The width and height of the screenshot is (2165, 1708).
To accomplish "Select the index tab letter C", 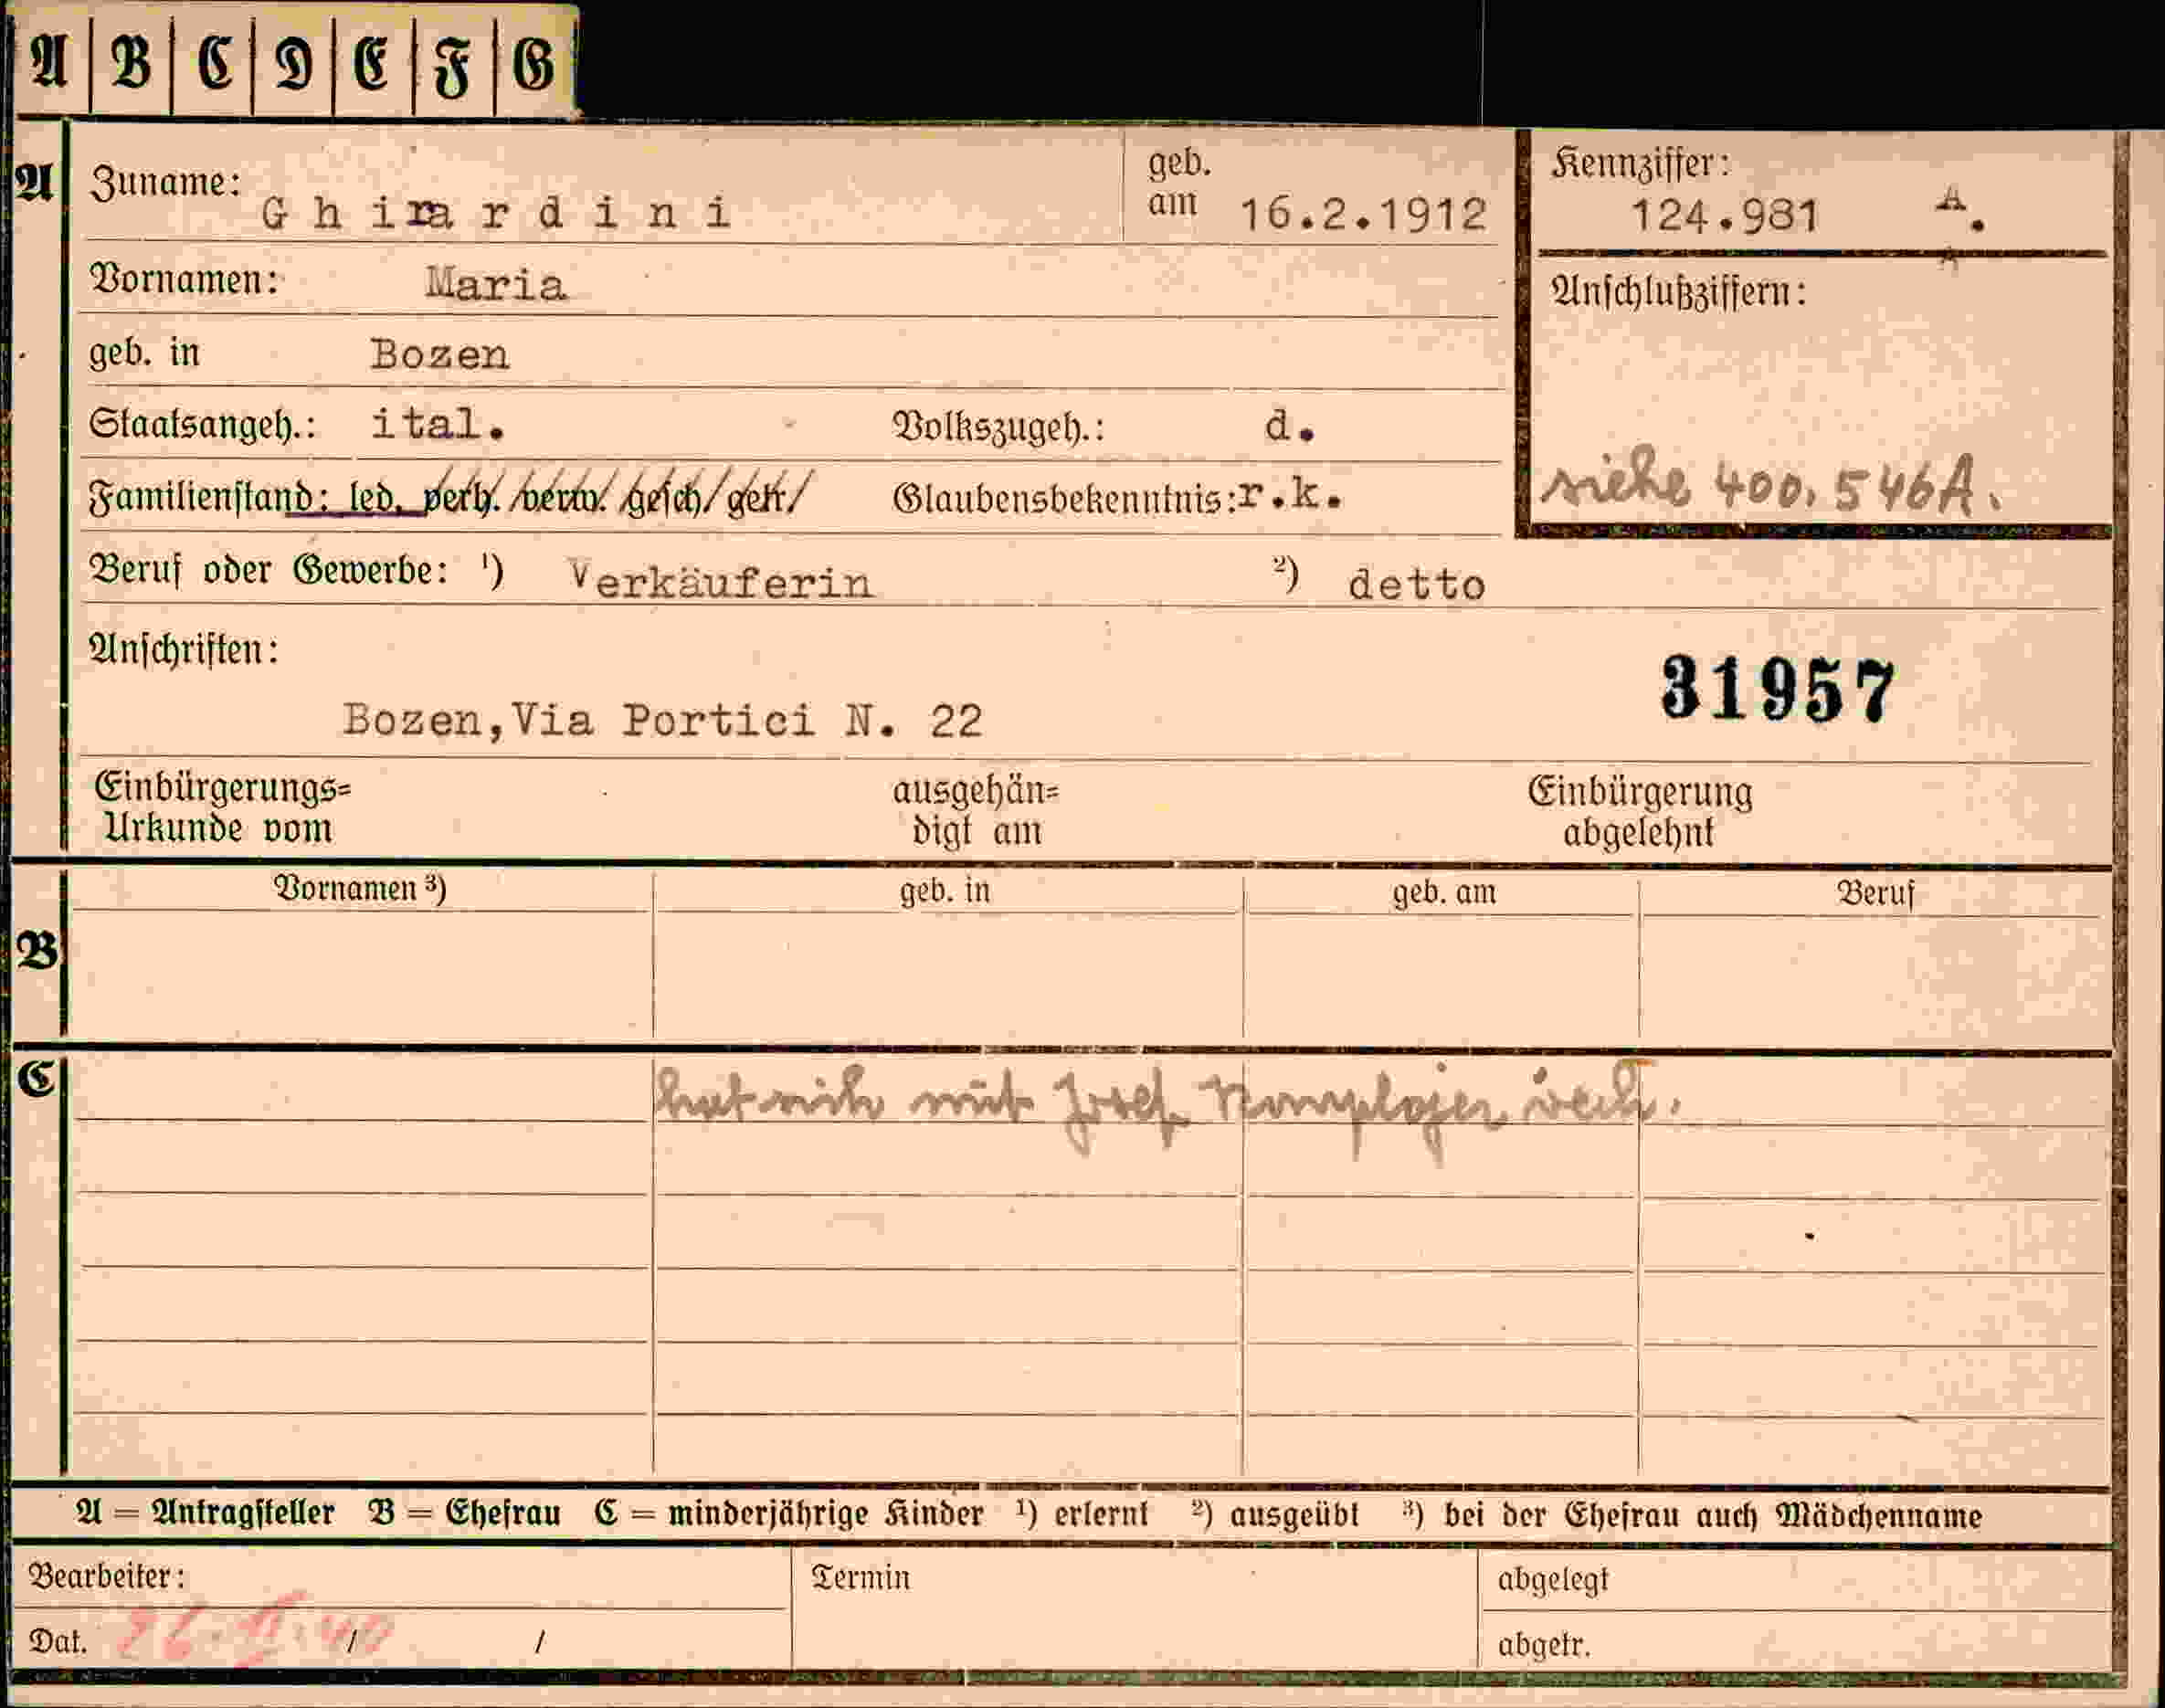I will (214, 64).
